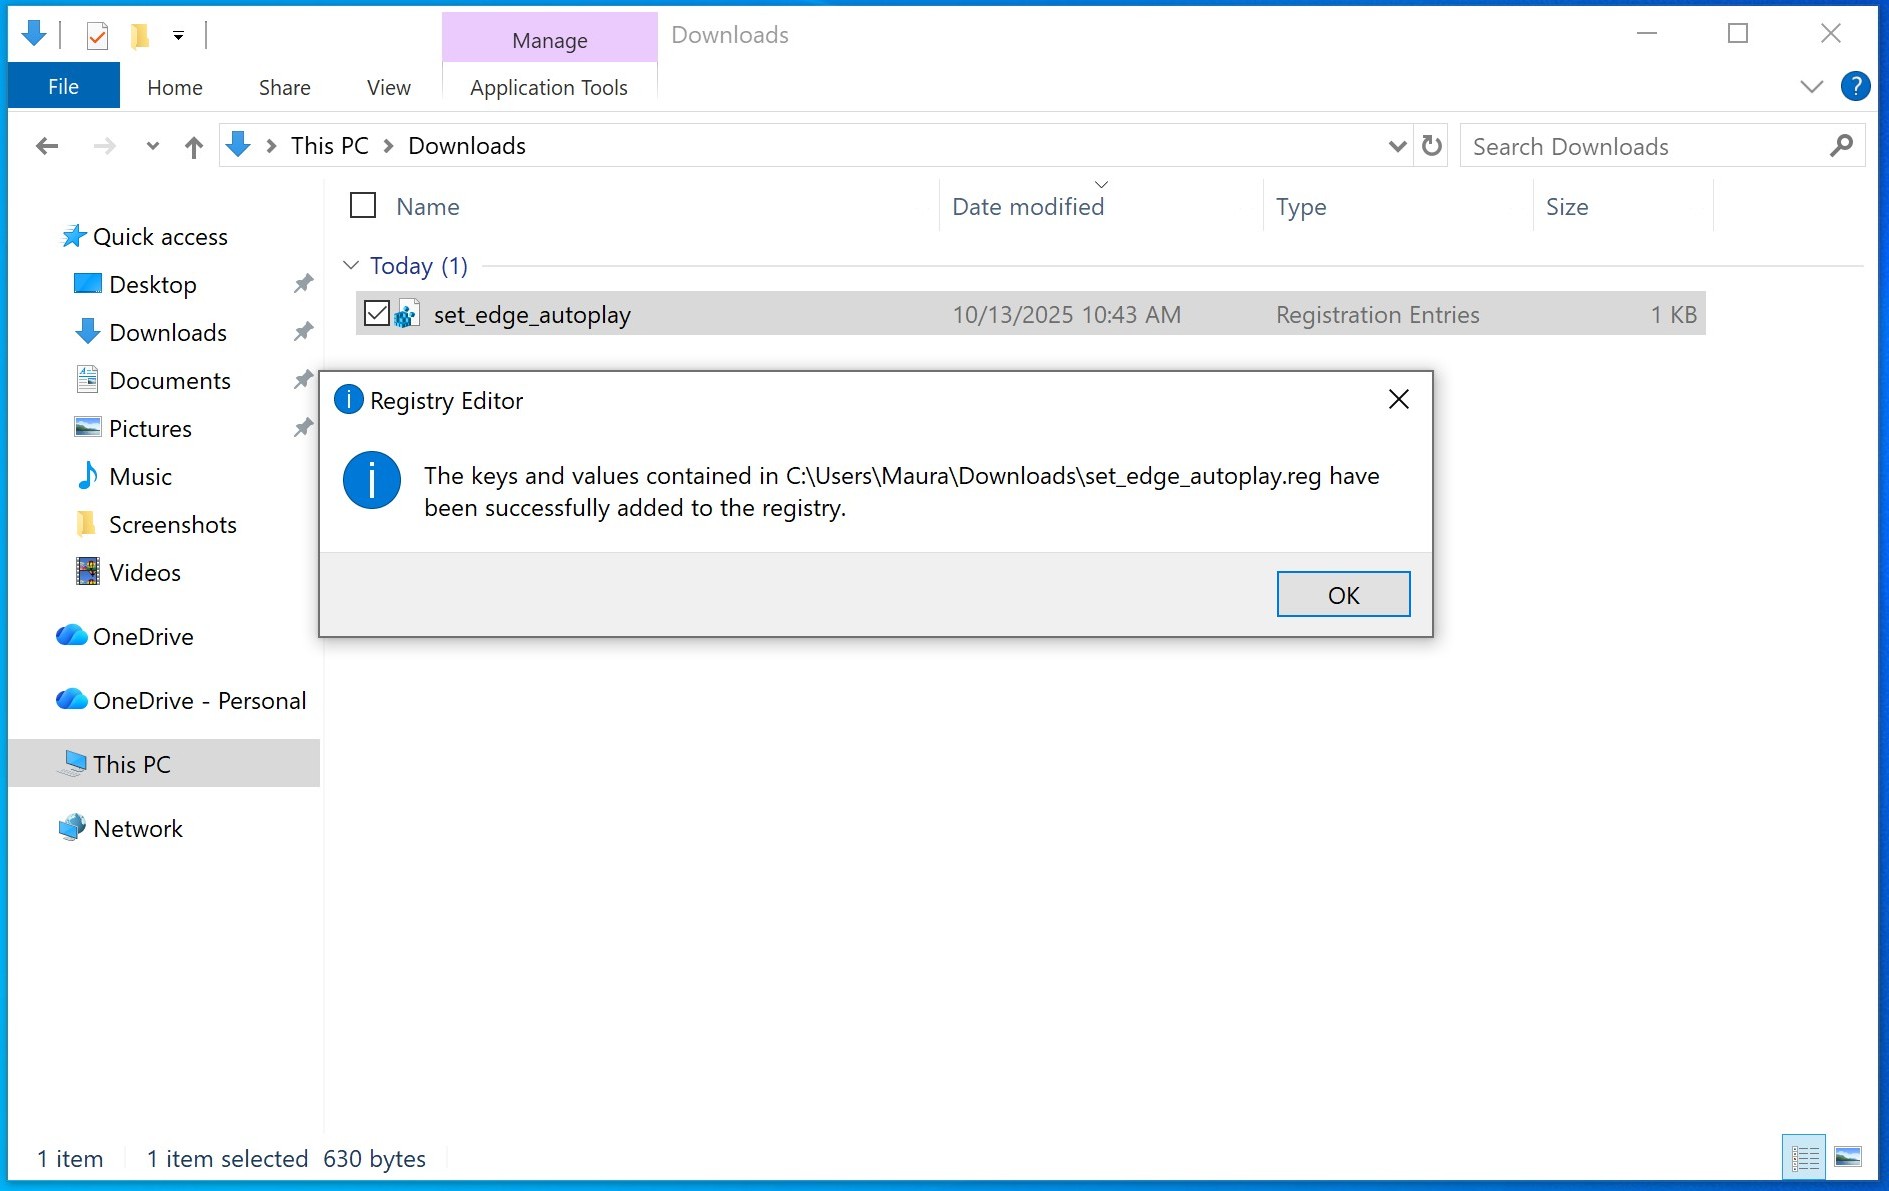
Task: Expand the chevron after This PC breadcrumb
Action: (x=389, y=146)
